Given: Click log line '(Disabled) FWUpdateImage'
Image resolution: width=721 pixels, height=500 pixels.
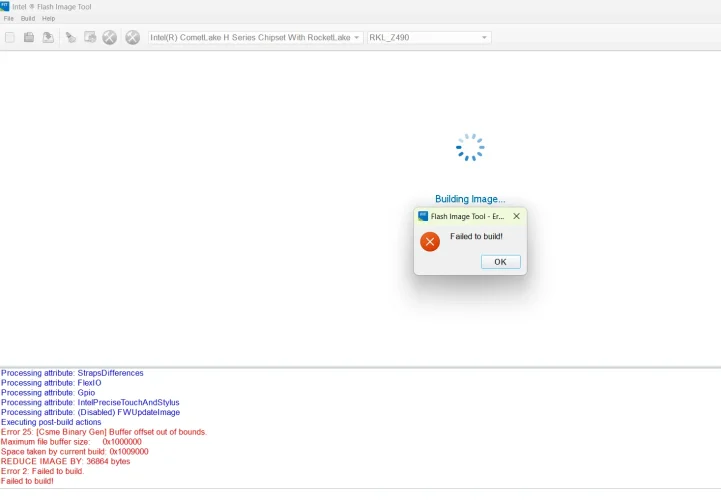Looking at the screenshot, I should point(91,412).
